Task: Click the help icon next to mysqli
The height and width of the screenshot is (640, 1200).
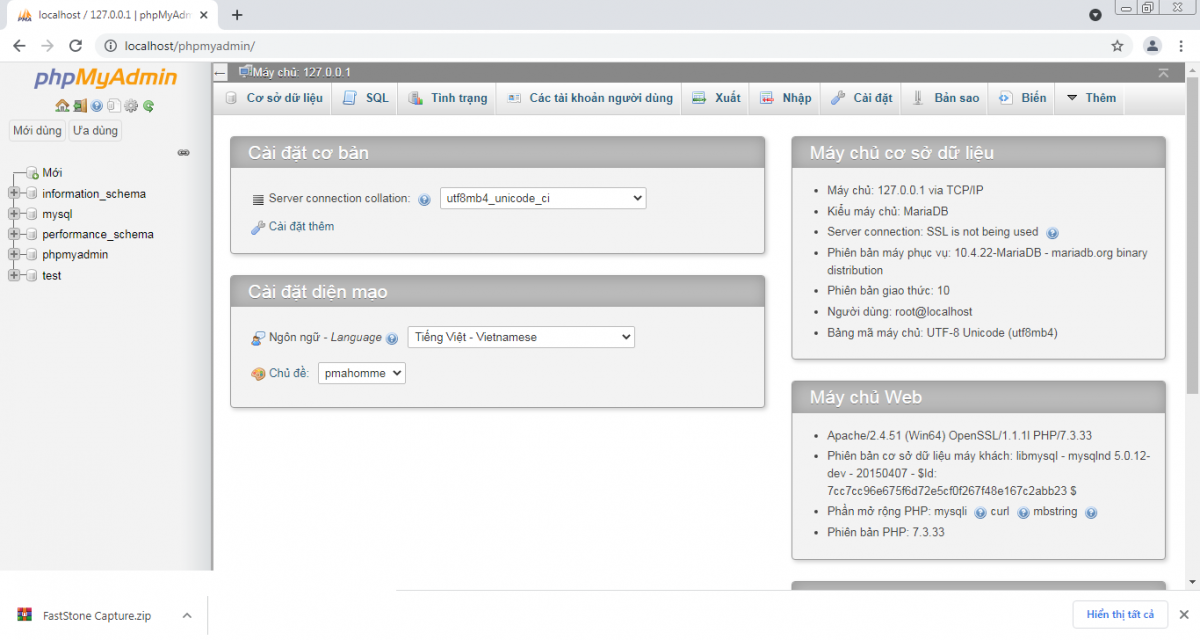Action: [980, 513]
